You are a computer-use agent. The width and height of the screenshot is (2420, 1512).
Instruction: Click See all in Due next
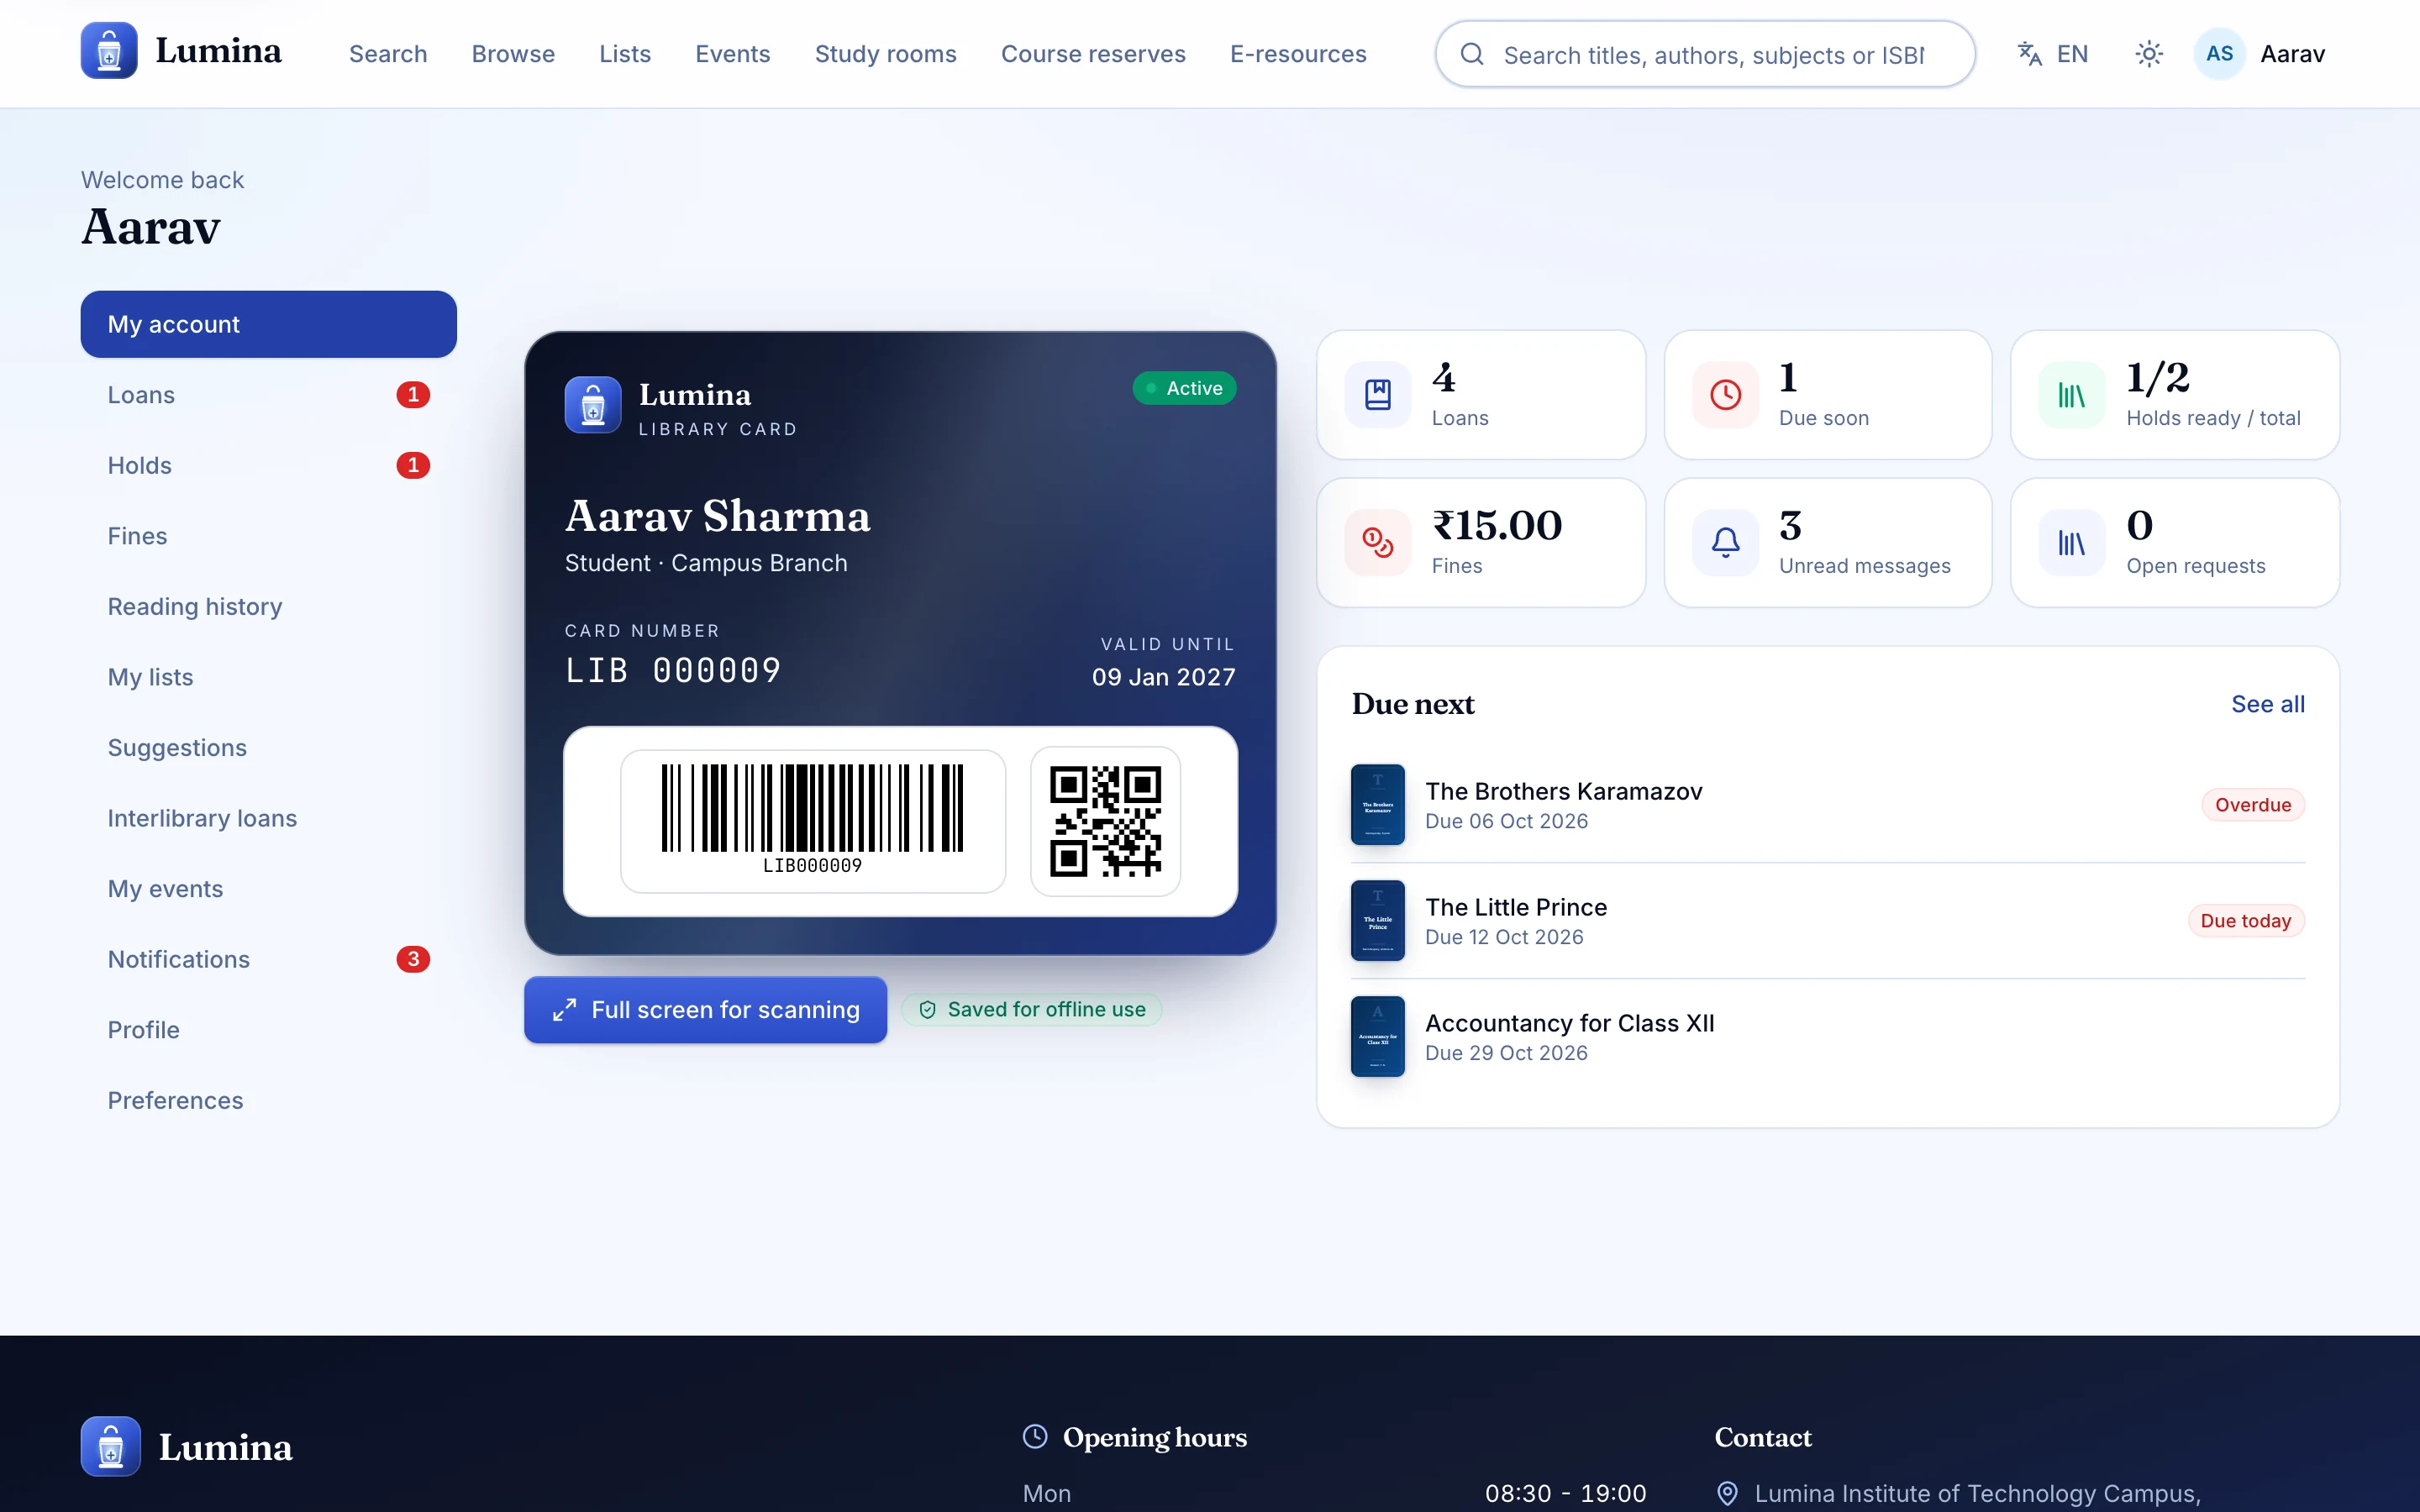point(2268,704)
